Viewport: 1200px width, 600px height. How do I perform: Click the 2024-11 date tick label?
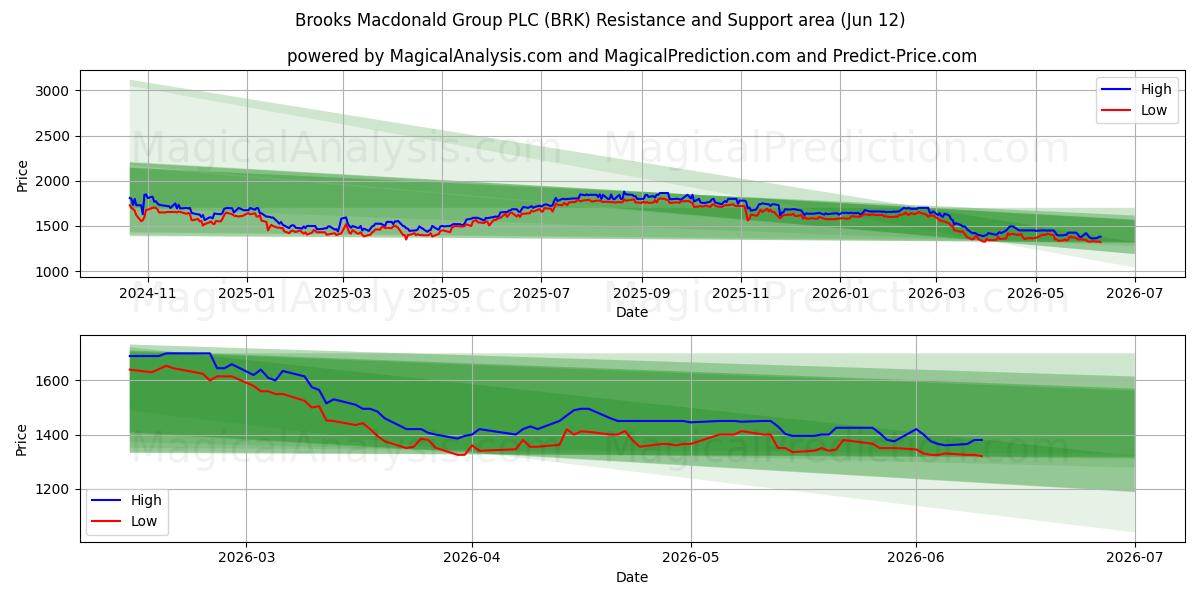[148, 294]
